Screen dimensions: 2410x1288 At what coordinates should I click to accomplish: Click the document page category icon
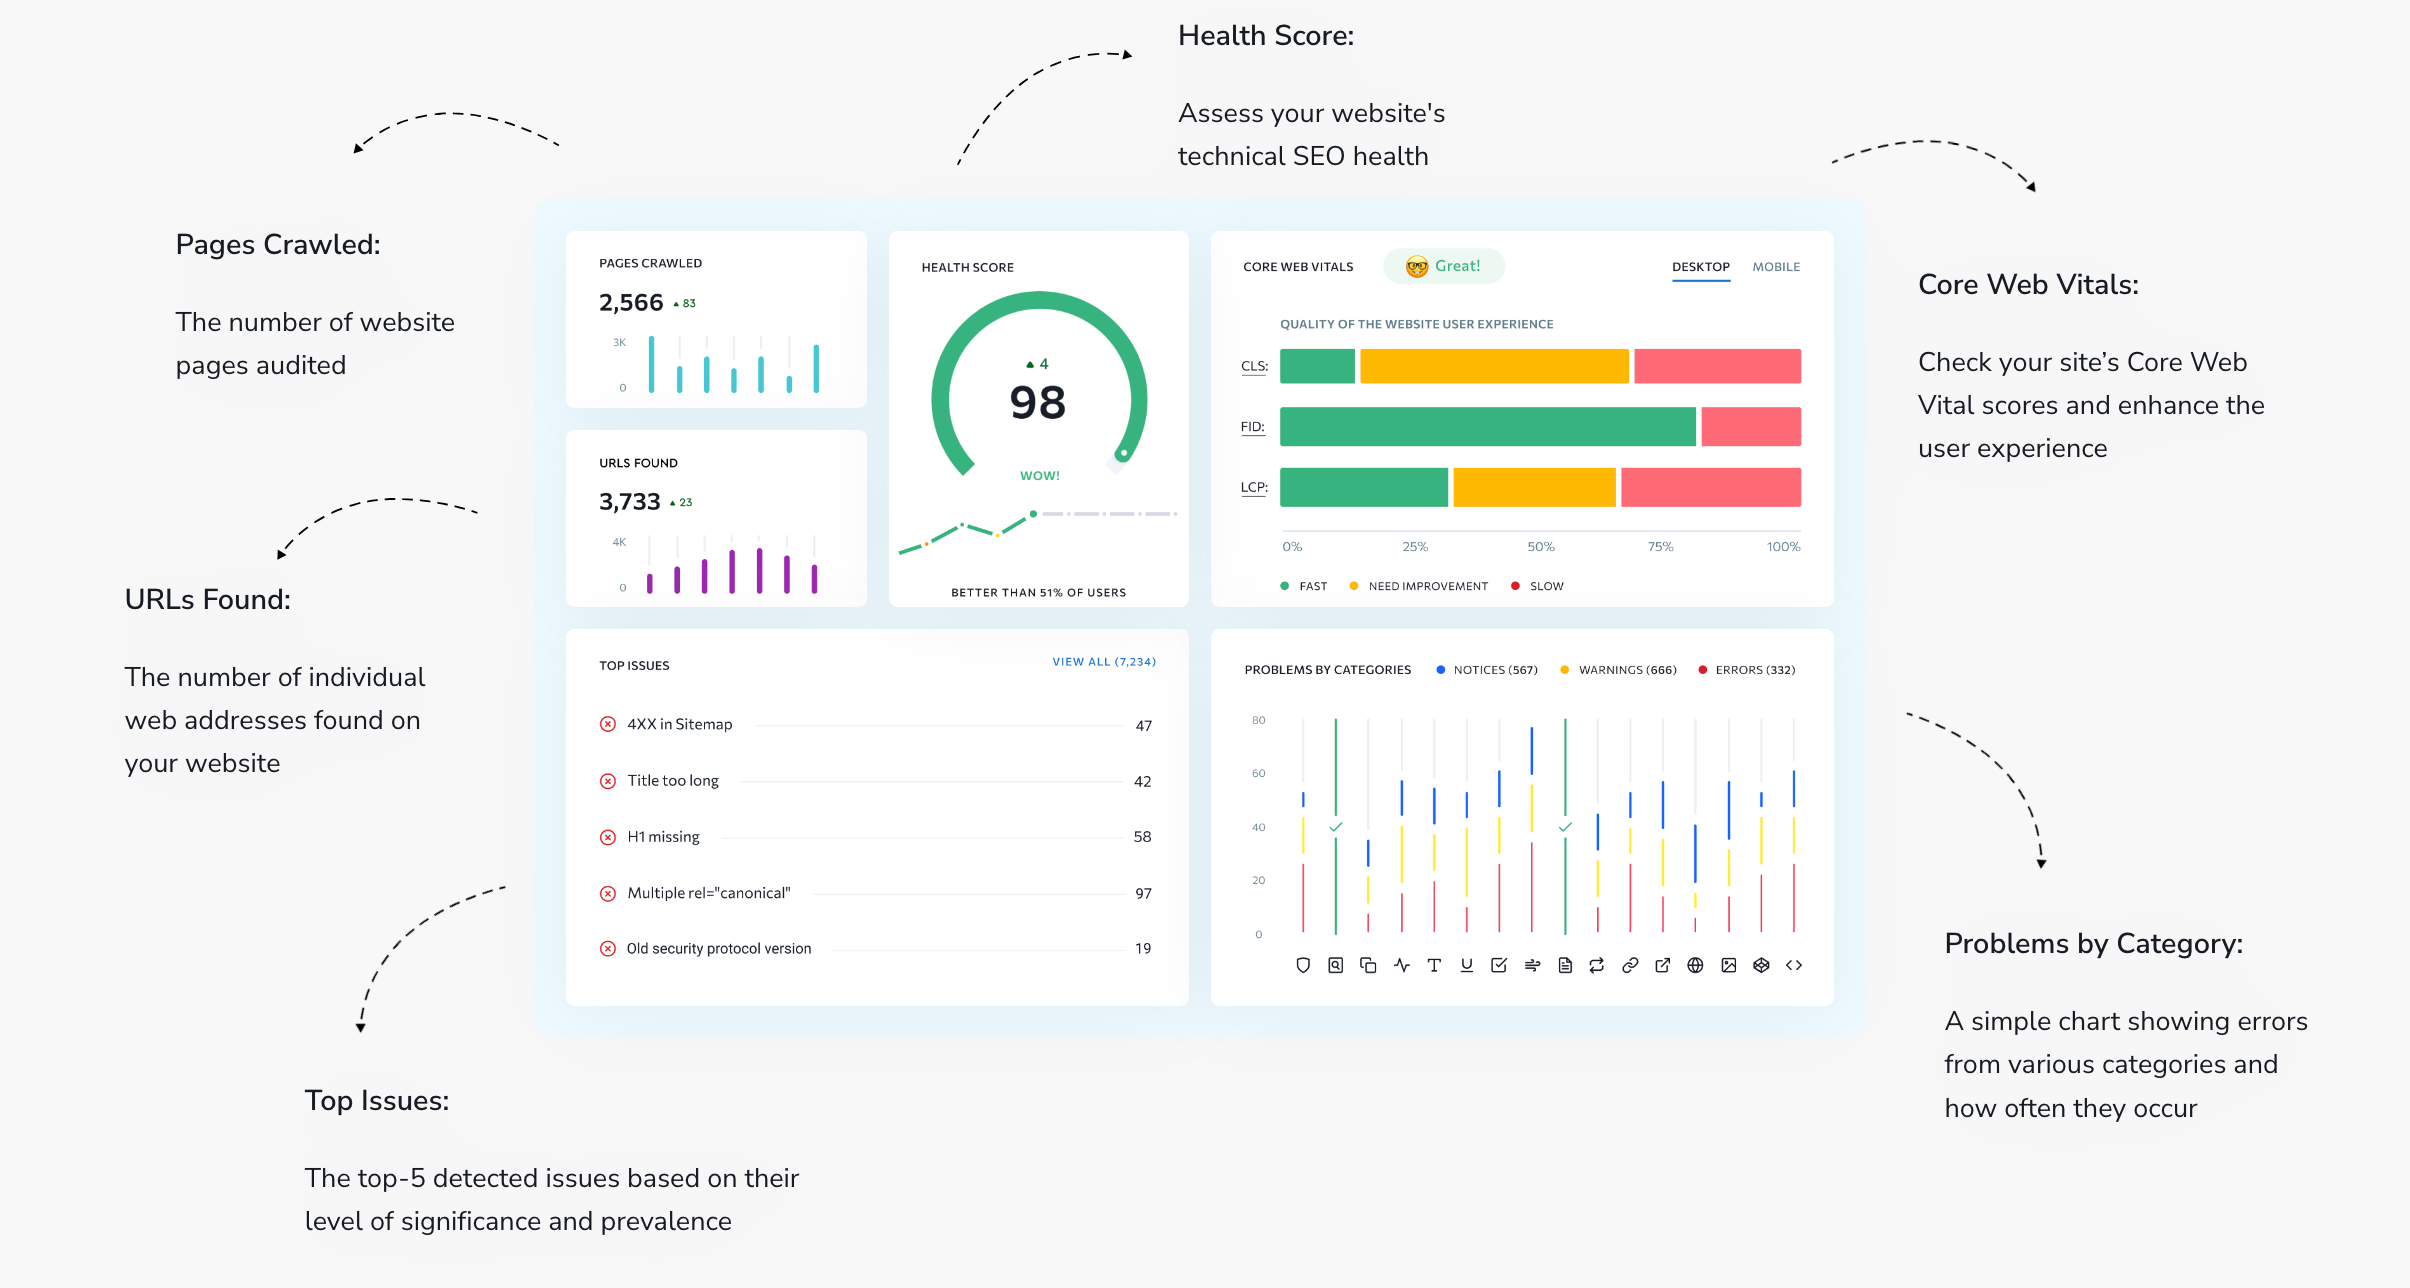point(1565,965)
